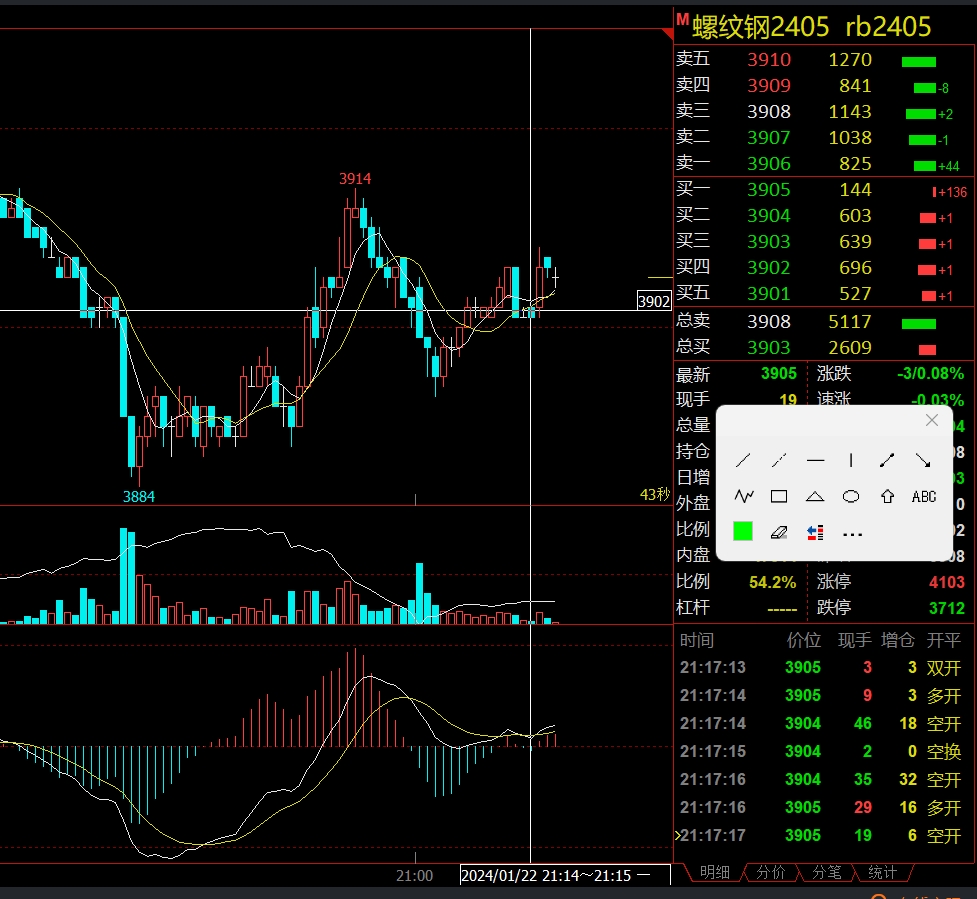Open the green drawing color swatch
Viewport: 977px width, 899px height.
(743, 531)
